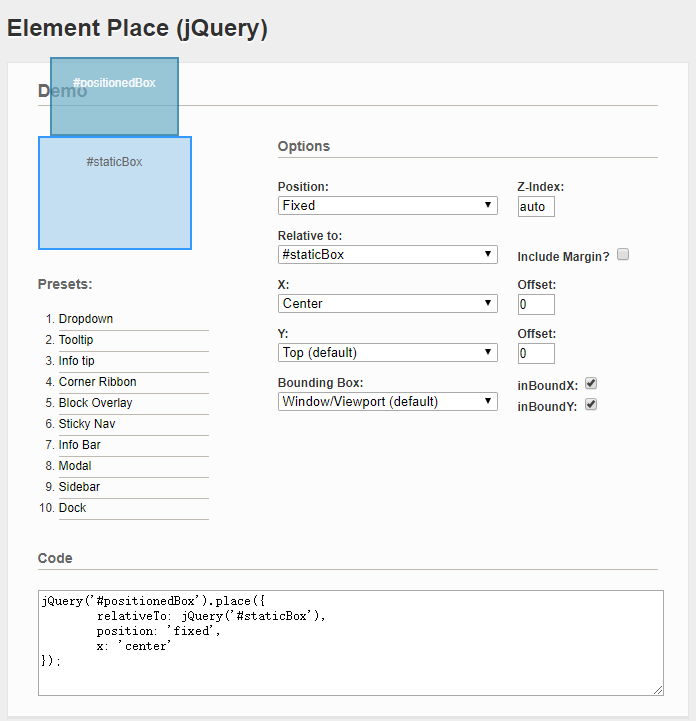Select the Modal preset
696x721 pixels.
coord(75,466)
